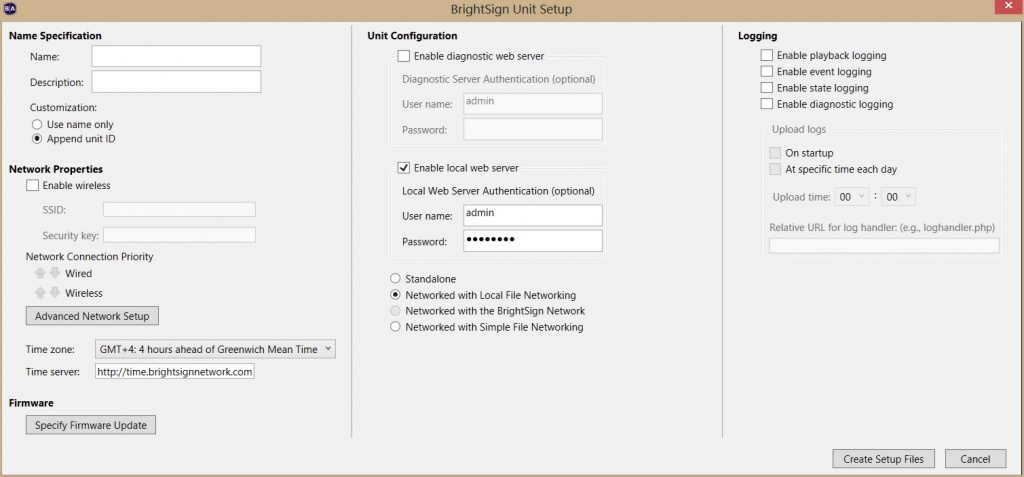Click the Security key field
1024x477 pixels.
[180, 235]
